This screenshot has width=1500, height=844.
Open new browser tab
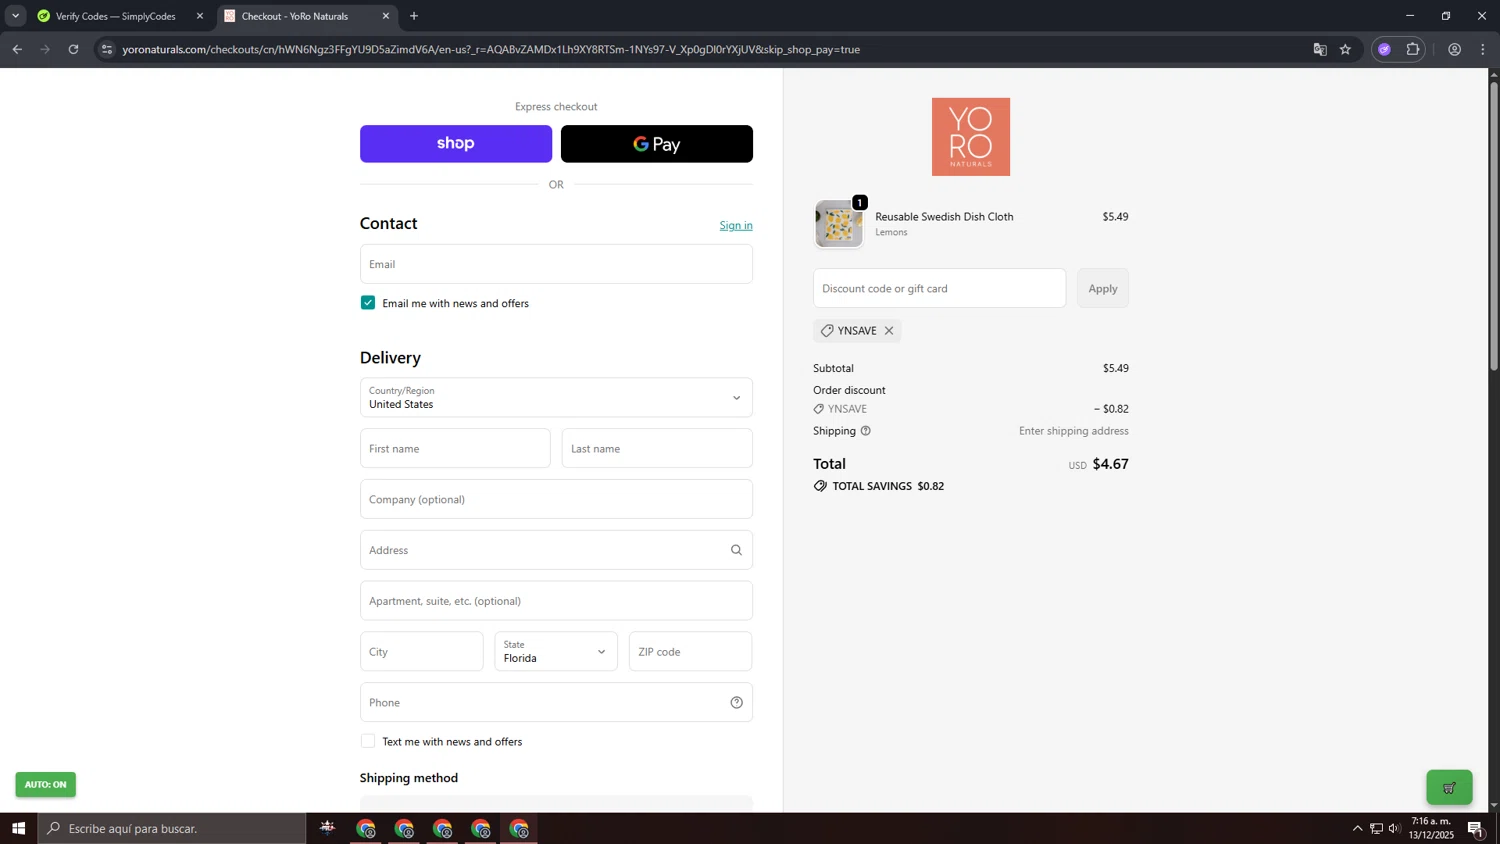click(414, 16)
